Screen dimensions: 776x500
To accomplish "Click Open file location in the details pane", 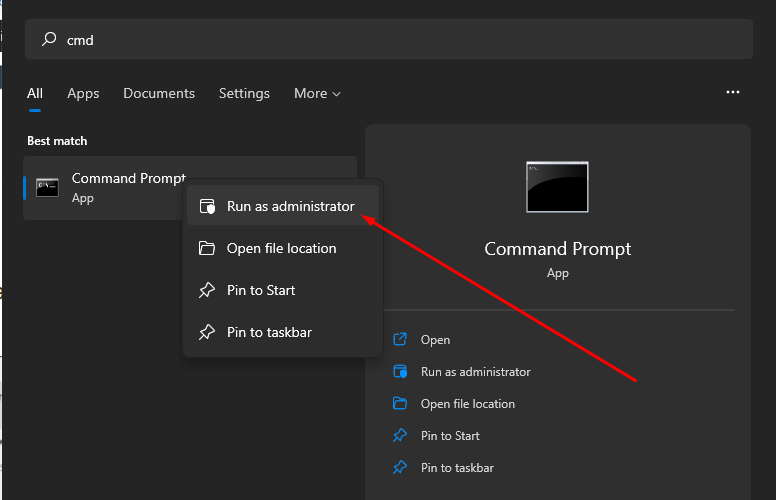I will (x=467, y=404).
